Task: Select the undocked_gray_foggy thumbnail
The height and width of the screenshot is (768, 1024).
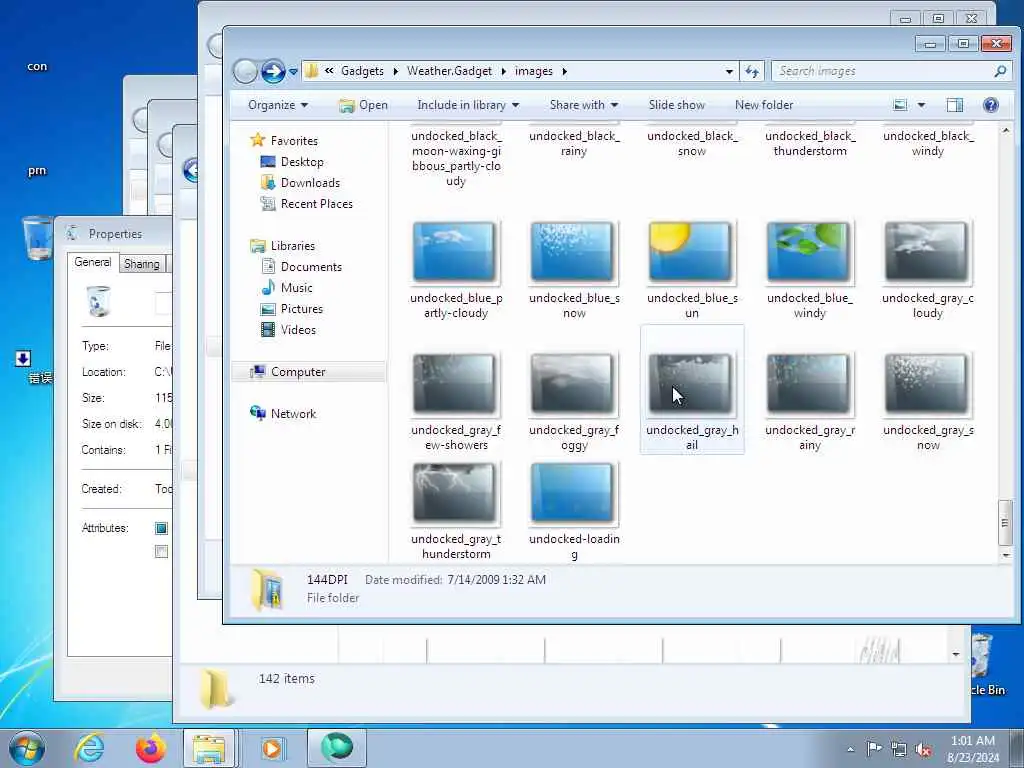Action: [x=573, y=384]
